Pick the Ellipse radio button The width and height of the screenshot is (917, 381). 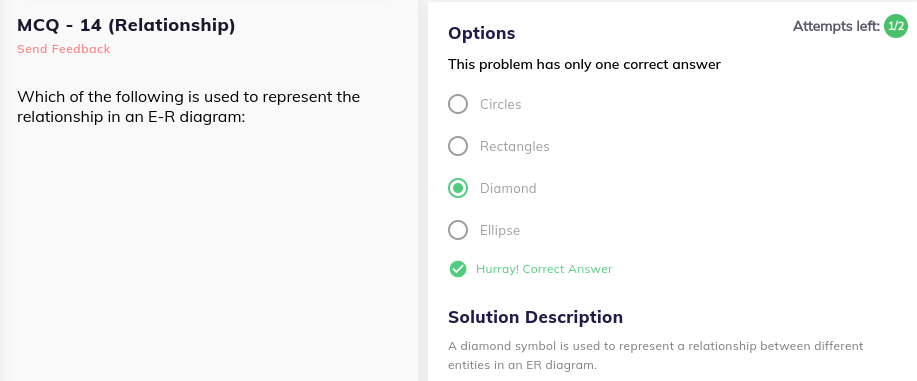[x=458, y=231]
